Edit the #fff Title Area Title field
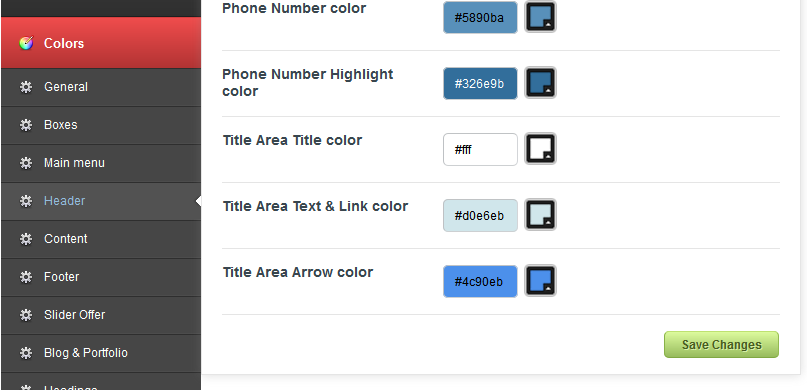 [x=480, y=150]
